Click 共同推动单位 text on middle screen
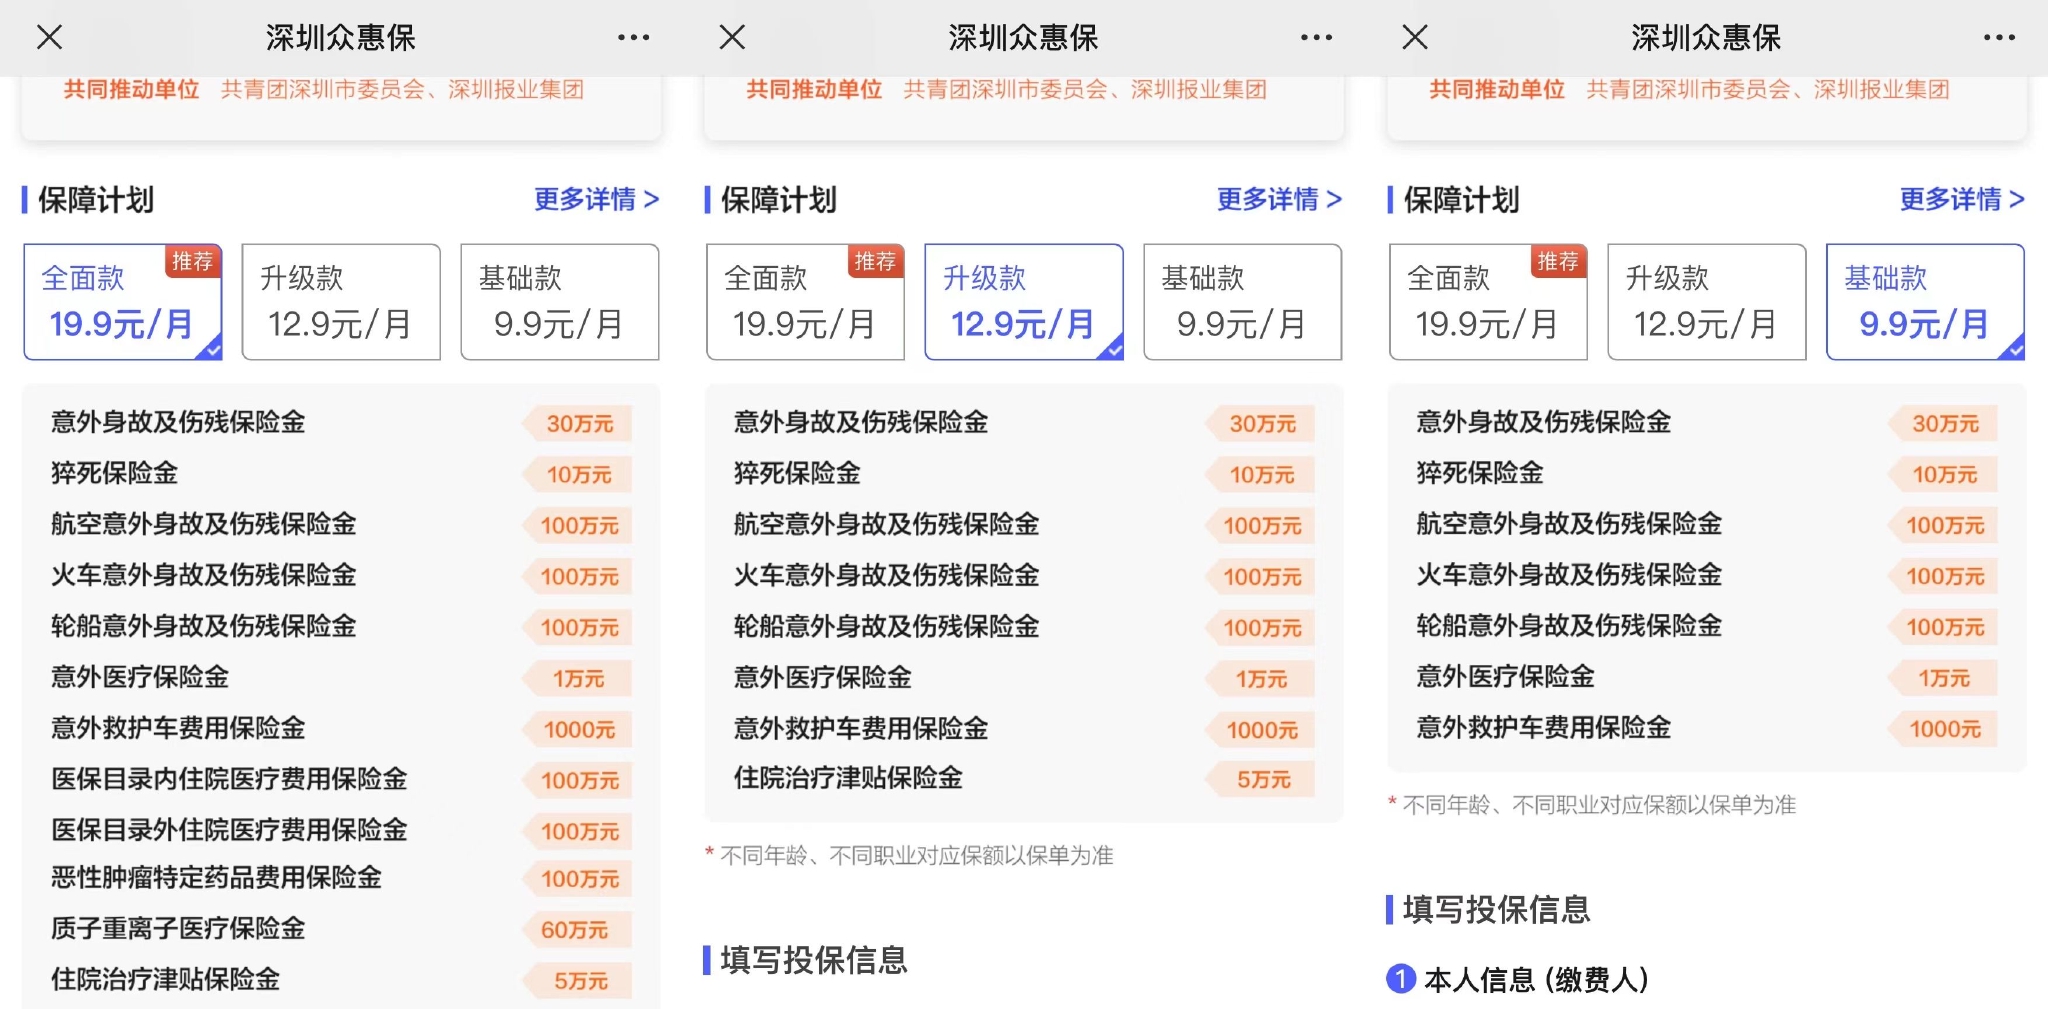Image resolution: width=2048 pixels, height=1009 pixels. click(814, 90)
